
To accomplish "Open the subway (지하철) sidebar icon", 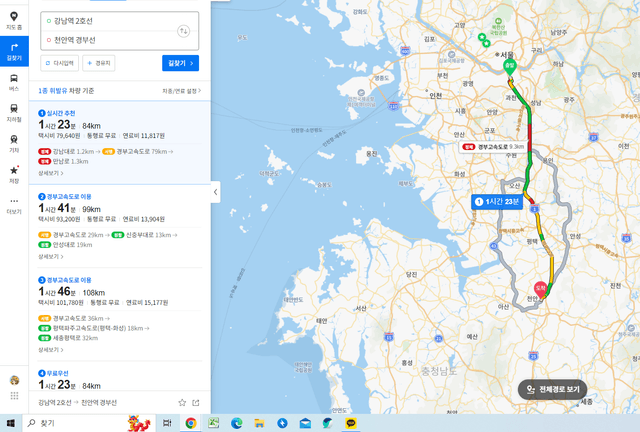I will coord(14,113).
